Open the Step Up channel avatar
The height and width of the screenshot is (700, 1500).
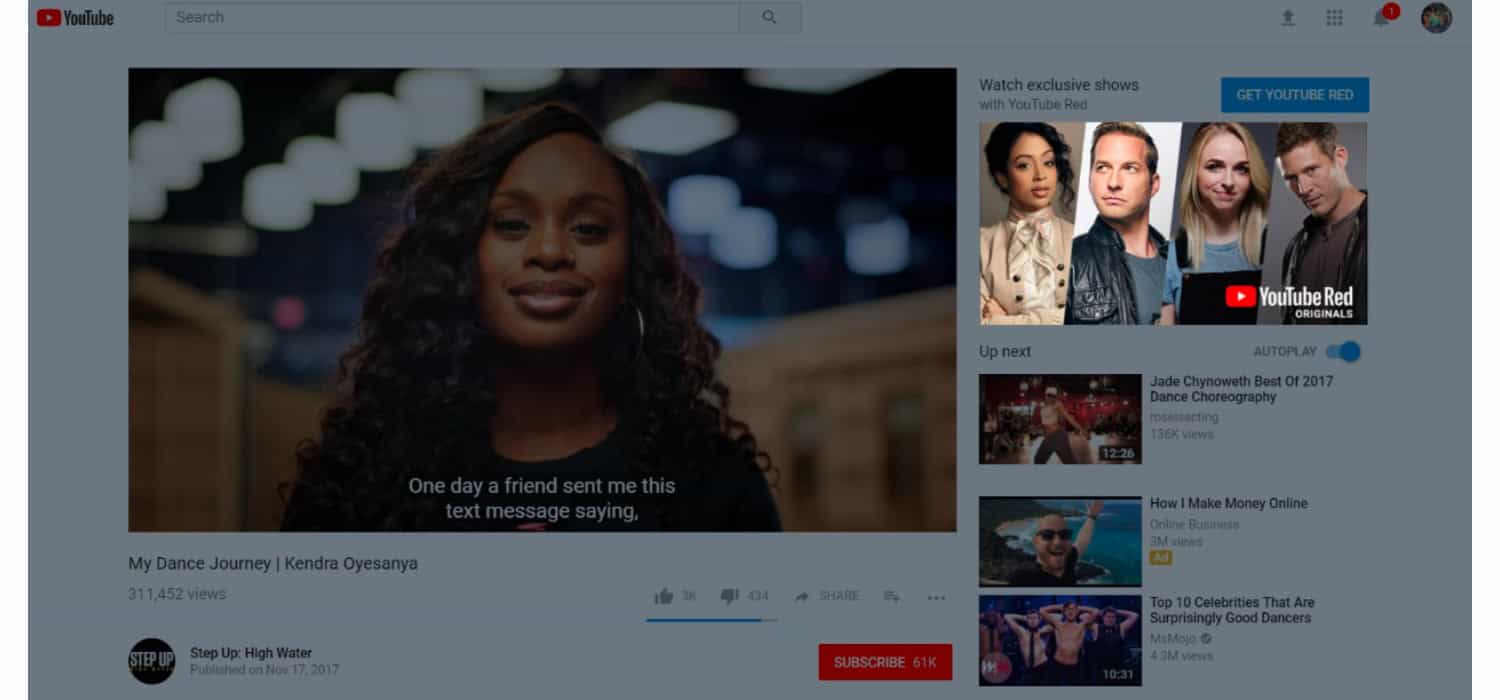152,661
